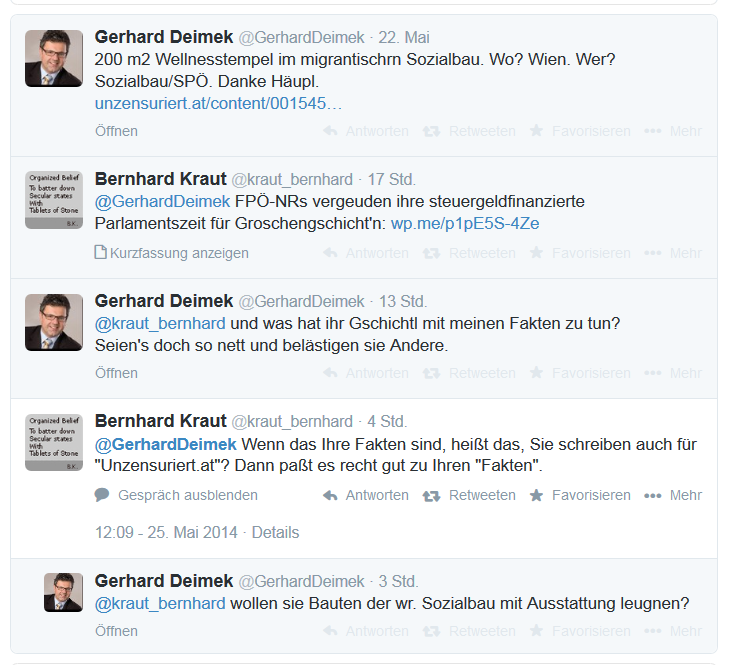Click Gerhard Deimek's avatar on the 22. Mai tweet
The image size is (742, 665).
(54, 58)
